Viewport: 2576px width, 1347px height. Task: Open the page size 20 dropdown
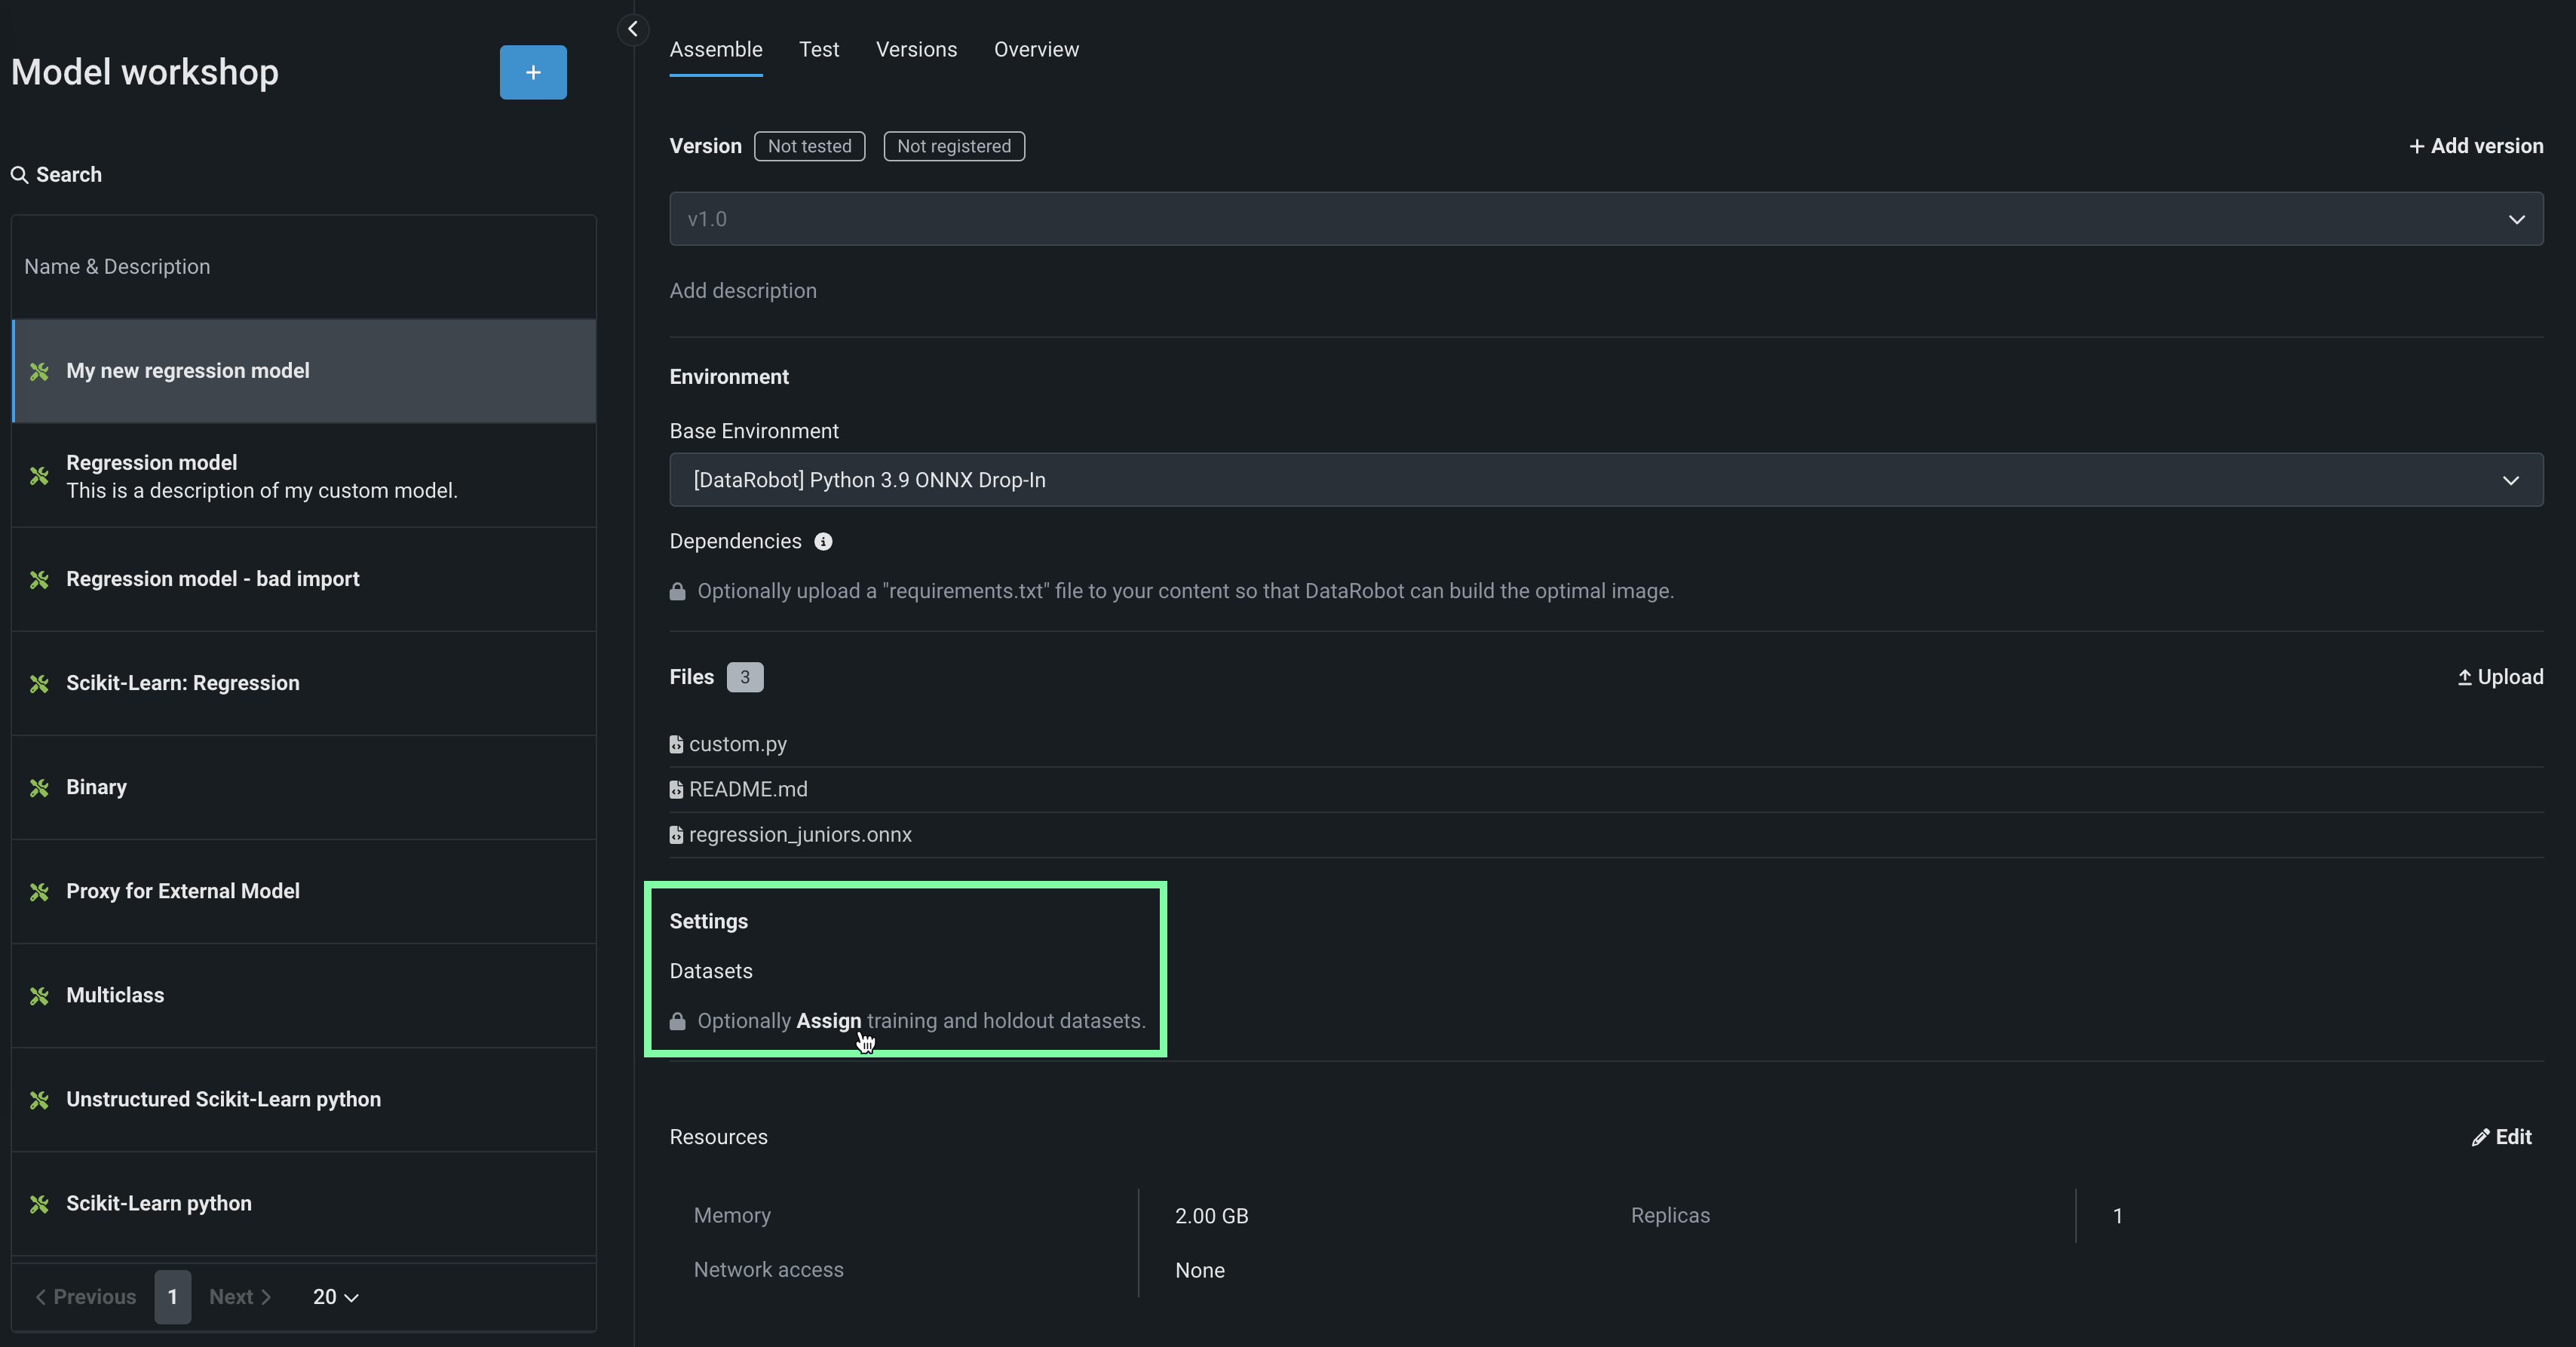pyautogui.click(x=335, y=1297)
